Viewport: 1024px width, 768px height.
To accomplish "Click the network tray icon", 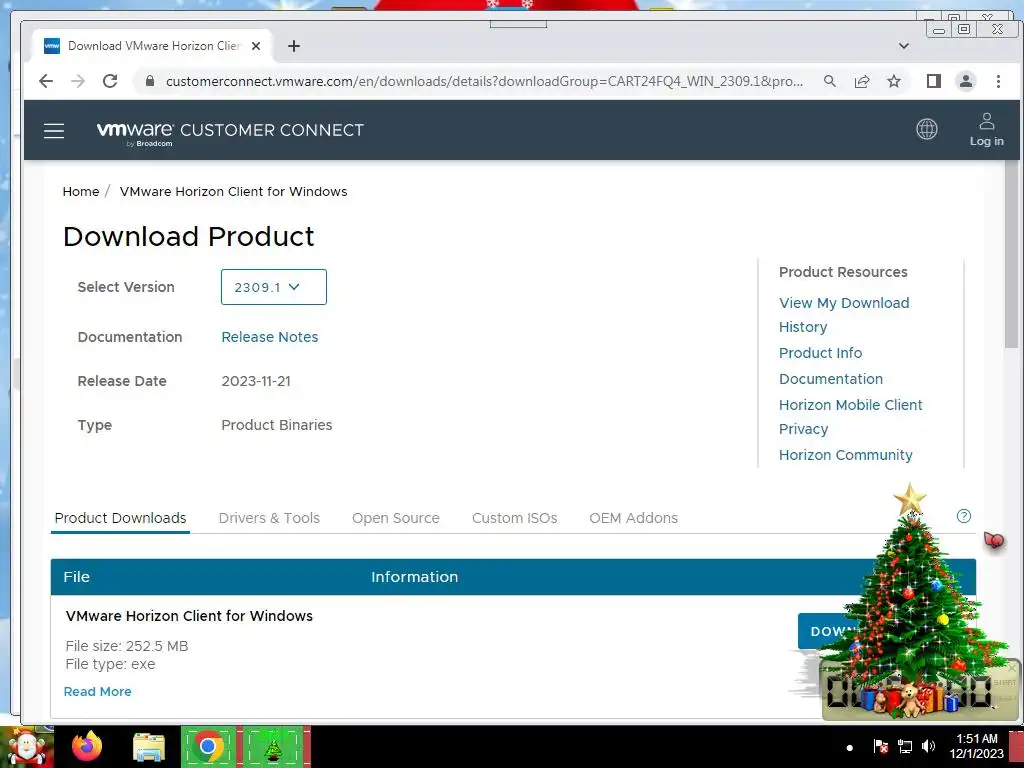I will [905, 746].
